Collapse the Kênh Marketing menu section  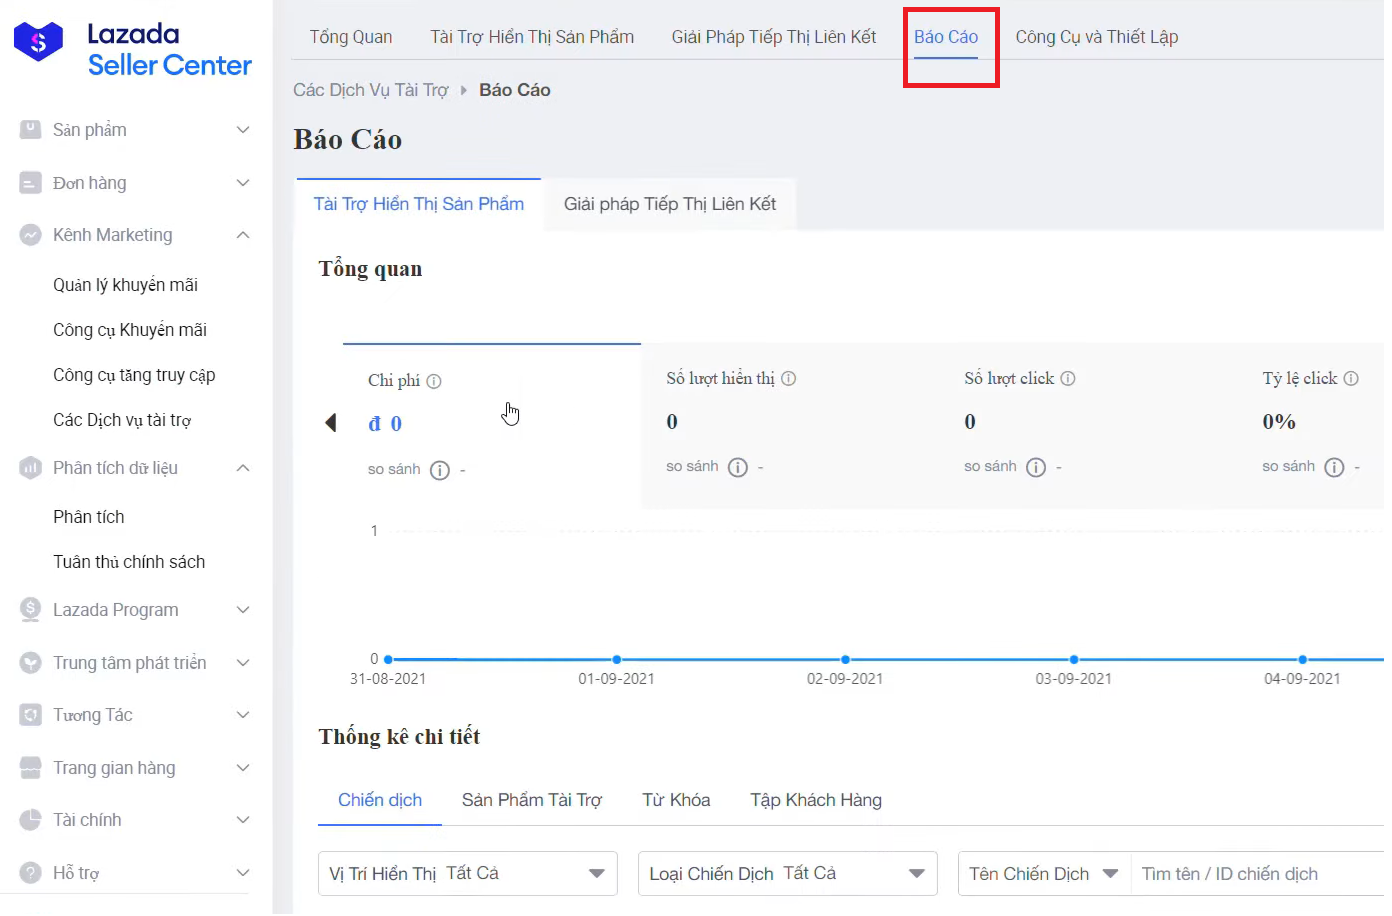242,235
